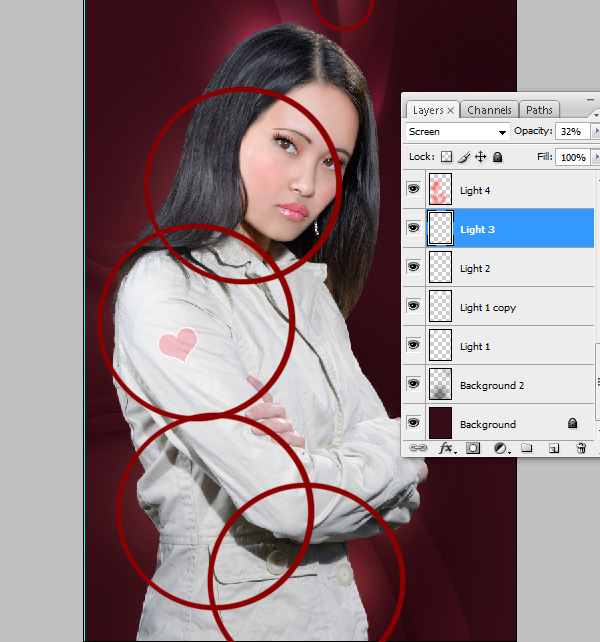
Task: Select the layer named Light 1 copy
Action: pos(488,308)
